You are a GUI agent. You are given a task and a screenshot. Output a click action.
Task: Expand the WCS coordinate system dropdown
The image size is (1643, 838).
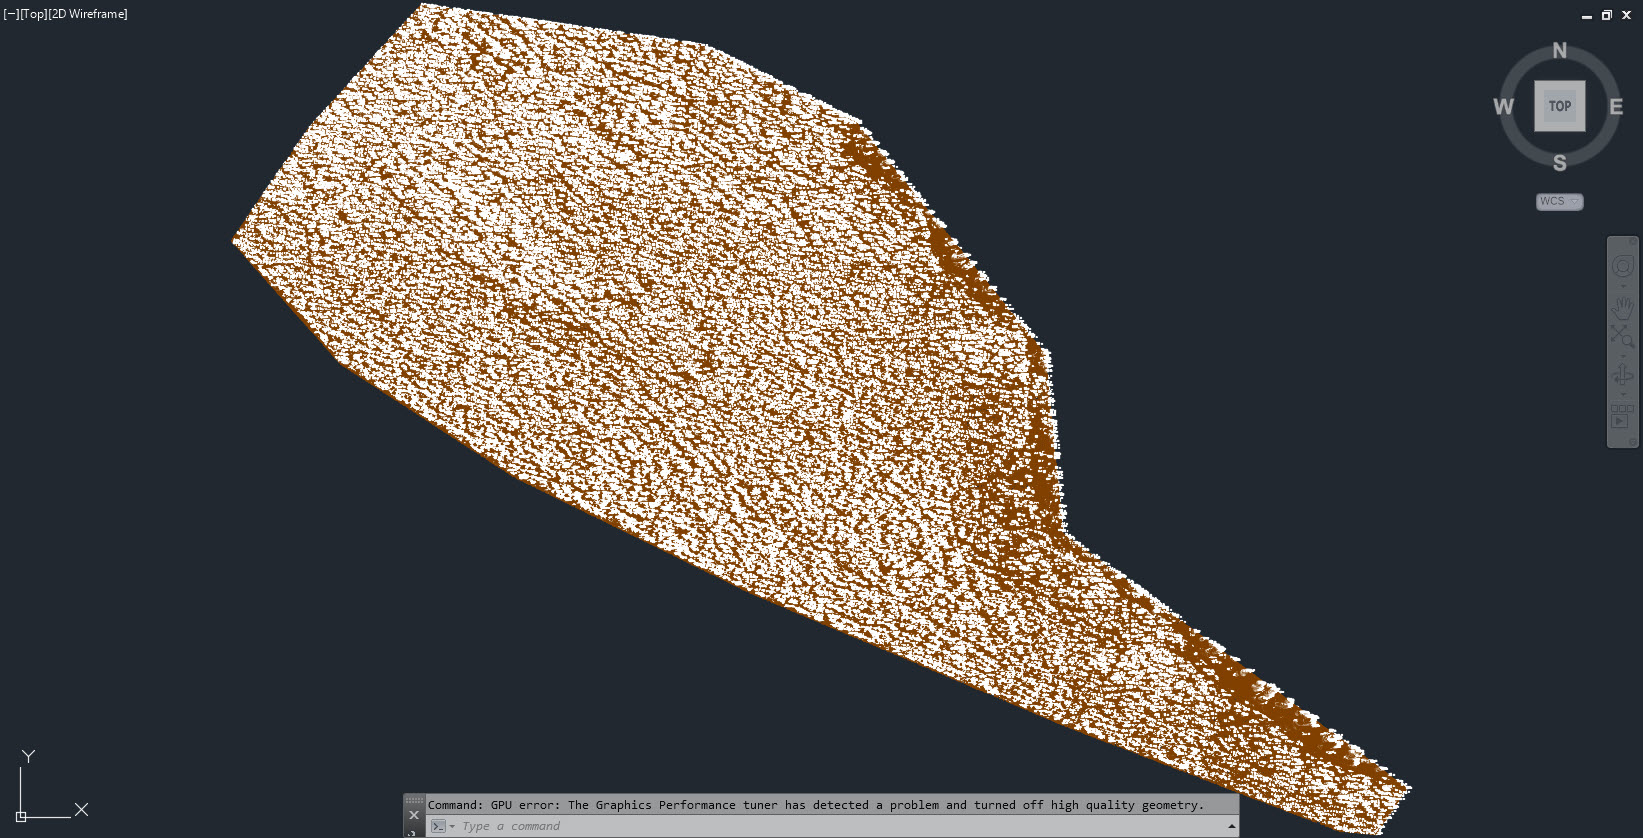pos(1574,202)
